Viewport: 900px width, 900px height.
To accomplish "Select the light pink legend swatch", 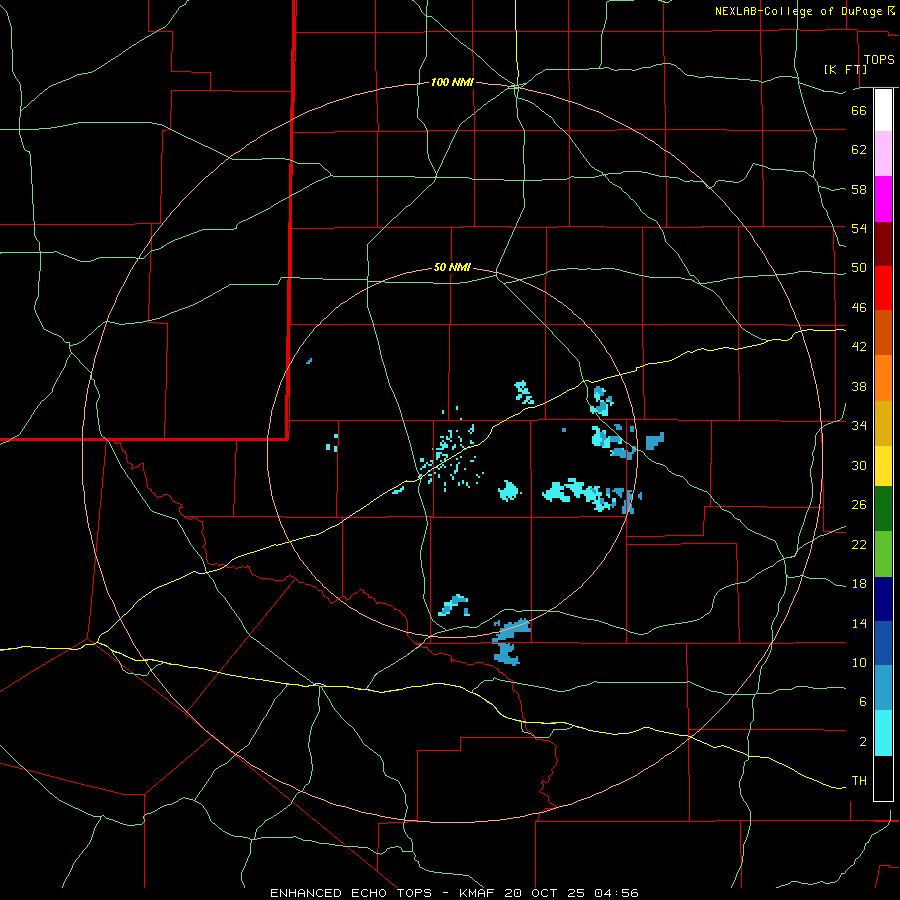I will 883,153.
